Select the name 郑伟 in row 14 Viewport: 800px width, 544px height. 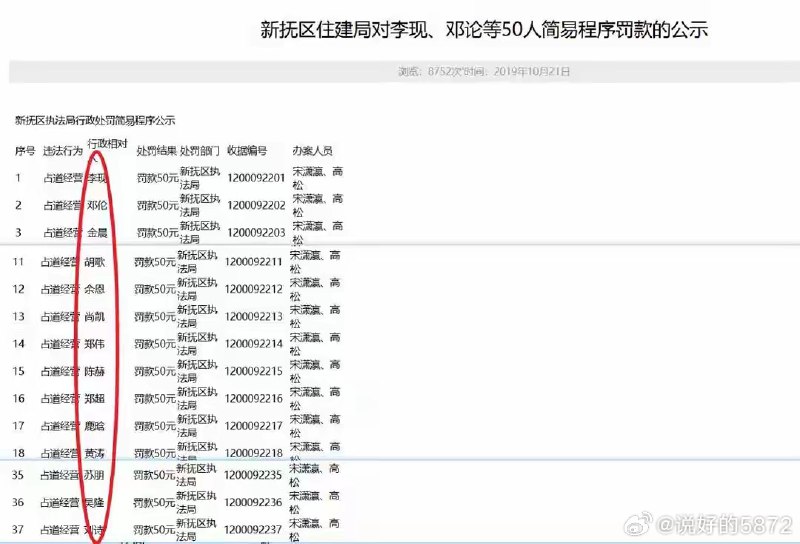coord(94,344)
